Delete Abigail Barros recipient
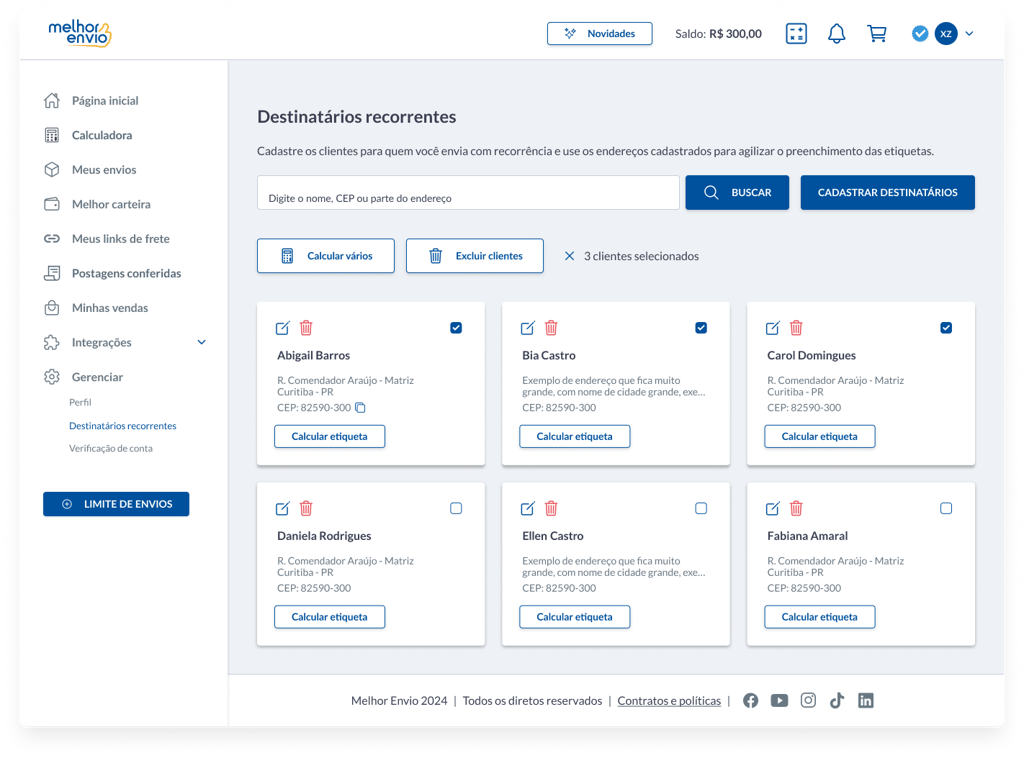The image size is (1024, 758). point(306,328)
